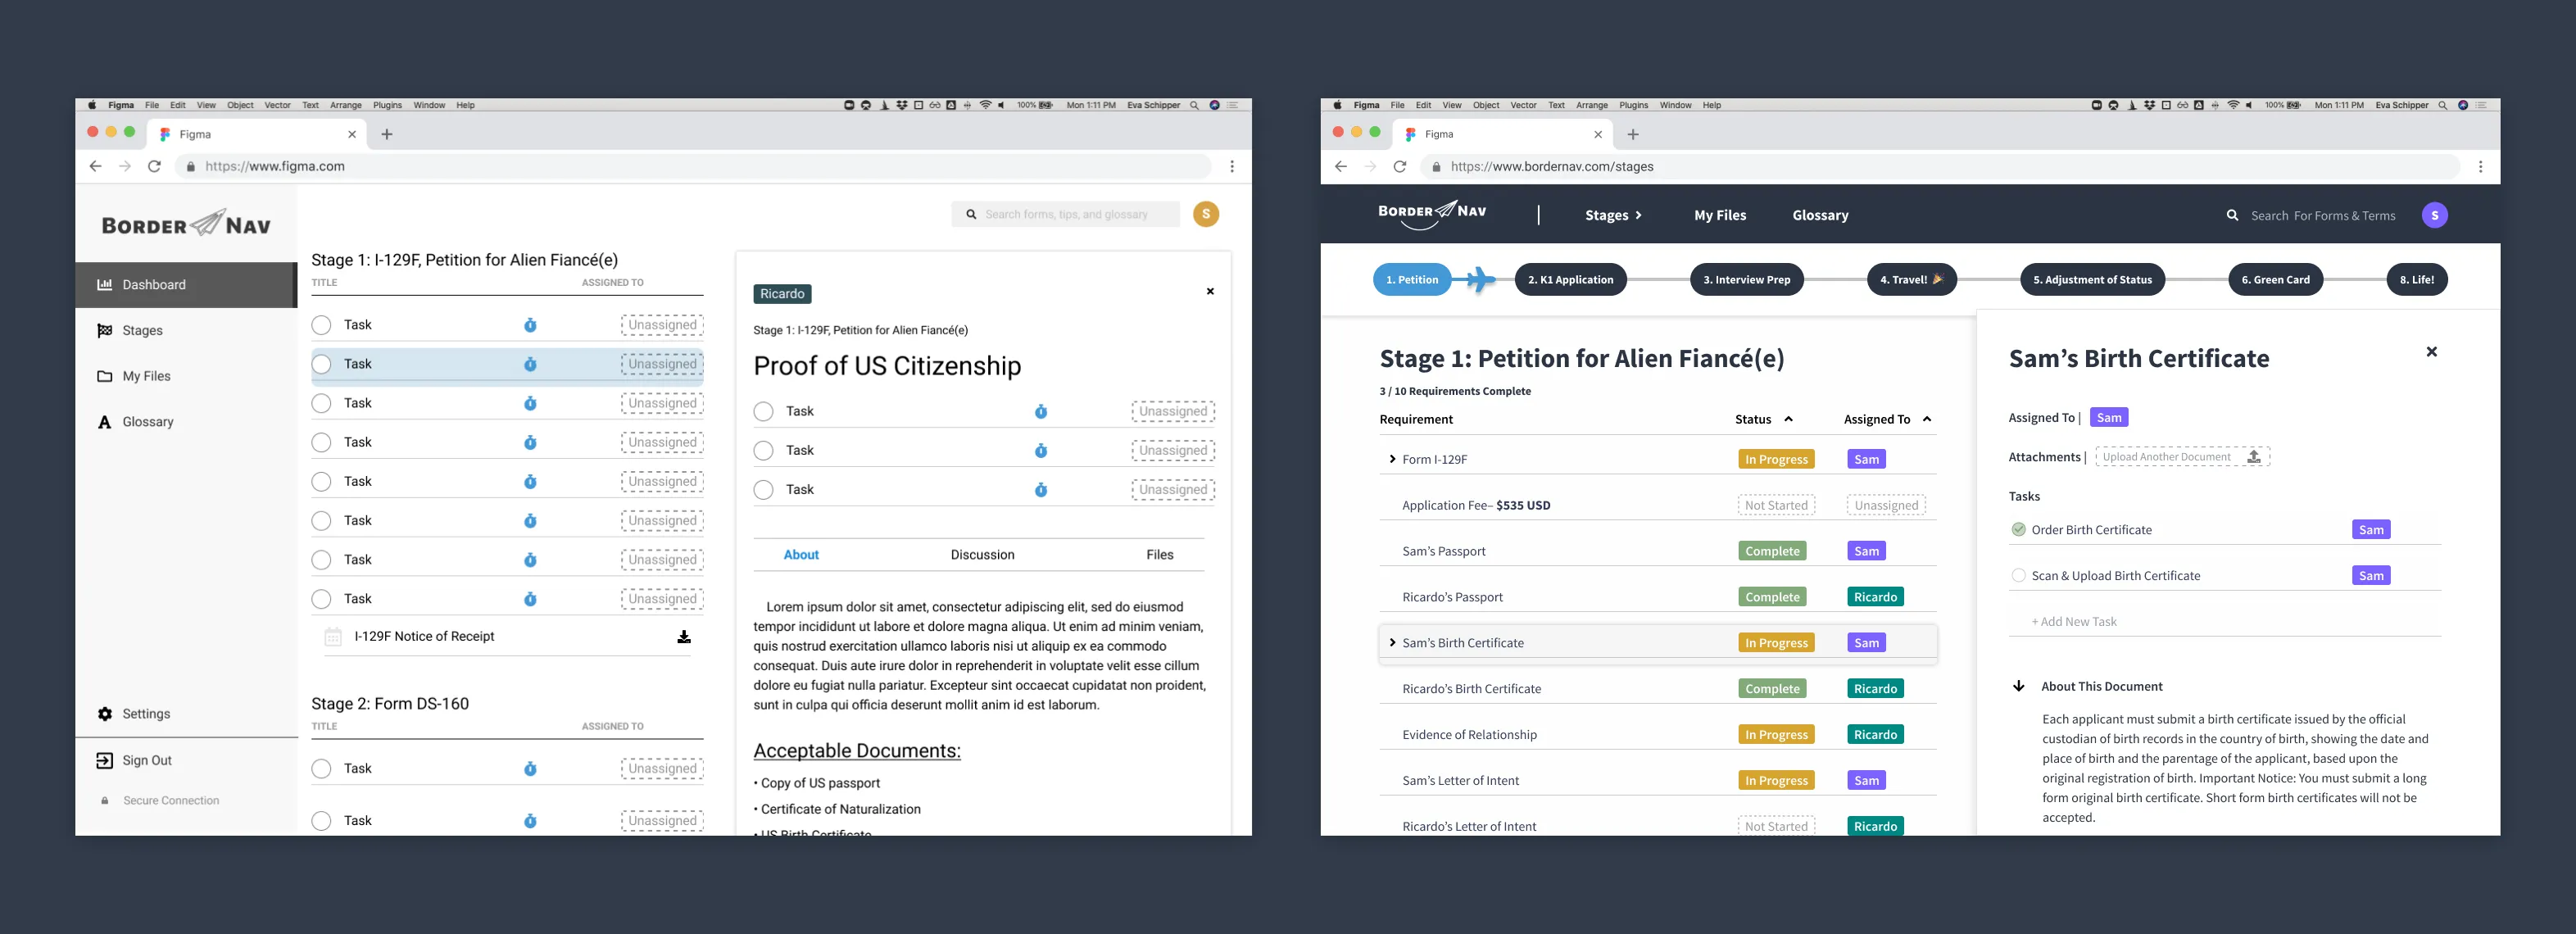This screenshot has width=2576, height=934.
Task: Click the BorderNav logo in right window
Action: click(1432, 214)
